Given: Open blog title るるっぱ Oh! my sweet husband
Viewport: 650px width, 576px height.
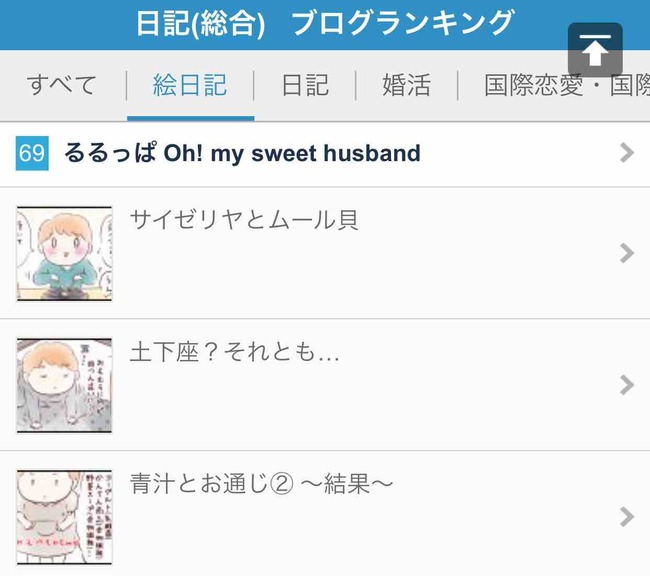Looking at the screenshot, I should (243, 153).
